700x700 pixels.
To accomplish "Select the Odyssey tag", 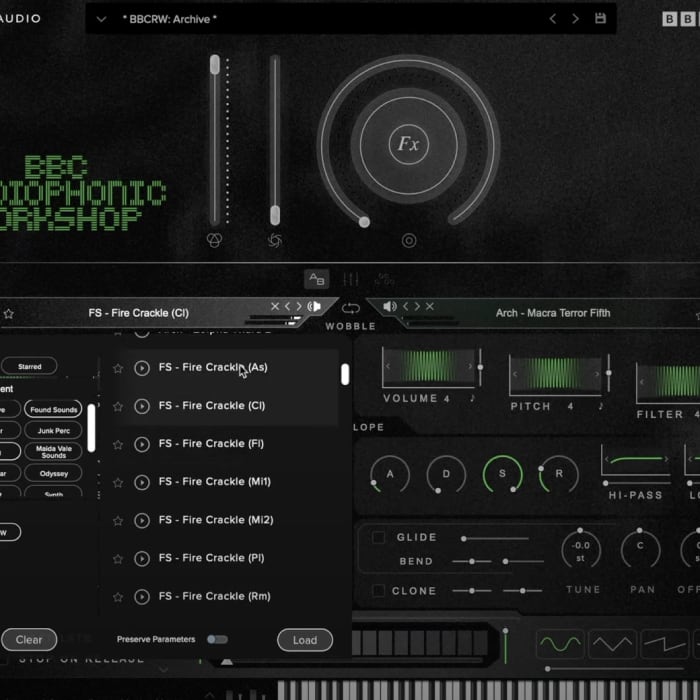I will [x=54, y=473].
